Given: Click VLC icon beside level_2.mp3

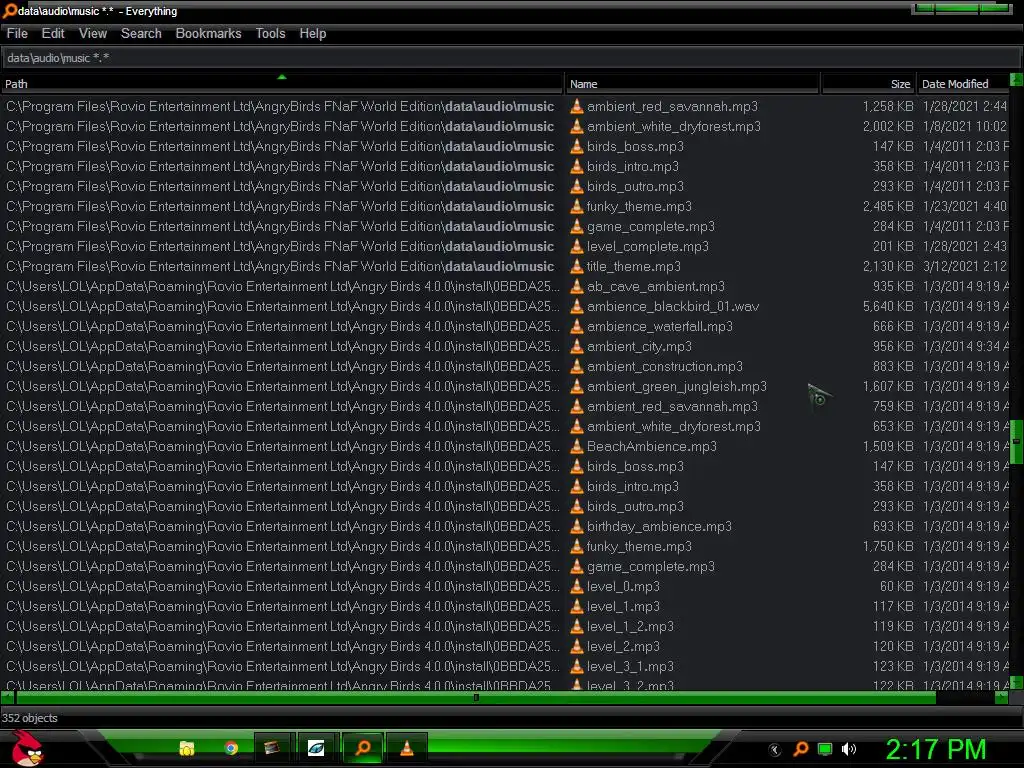Looking at the screenshot, I should coord(577,647).
